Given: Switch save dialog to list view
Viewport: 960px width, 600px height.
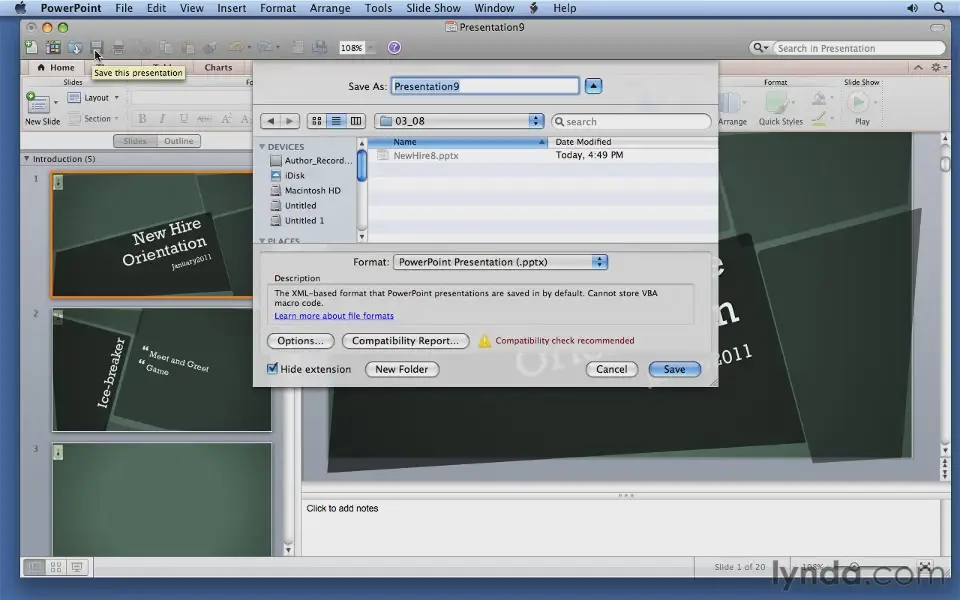Looking at the screenshot, I should [336, 121].
